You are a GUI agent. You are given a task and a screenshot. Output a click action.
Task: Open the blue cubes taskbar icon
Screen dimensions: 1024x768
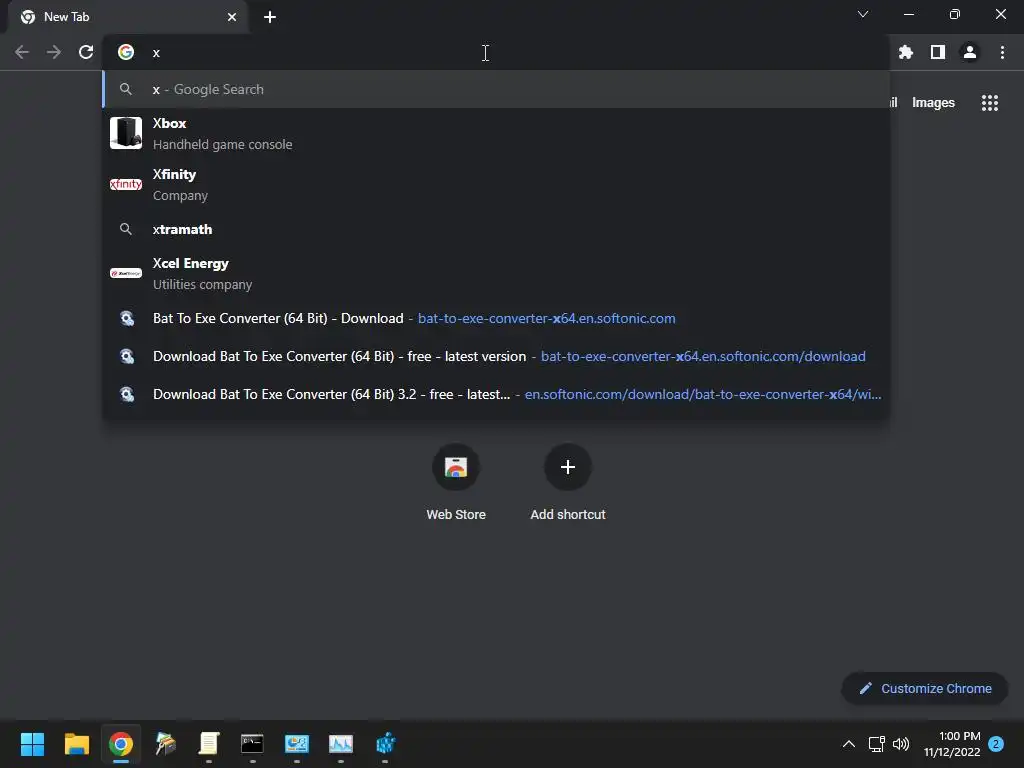click(x=385, y=744)
